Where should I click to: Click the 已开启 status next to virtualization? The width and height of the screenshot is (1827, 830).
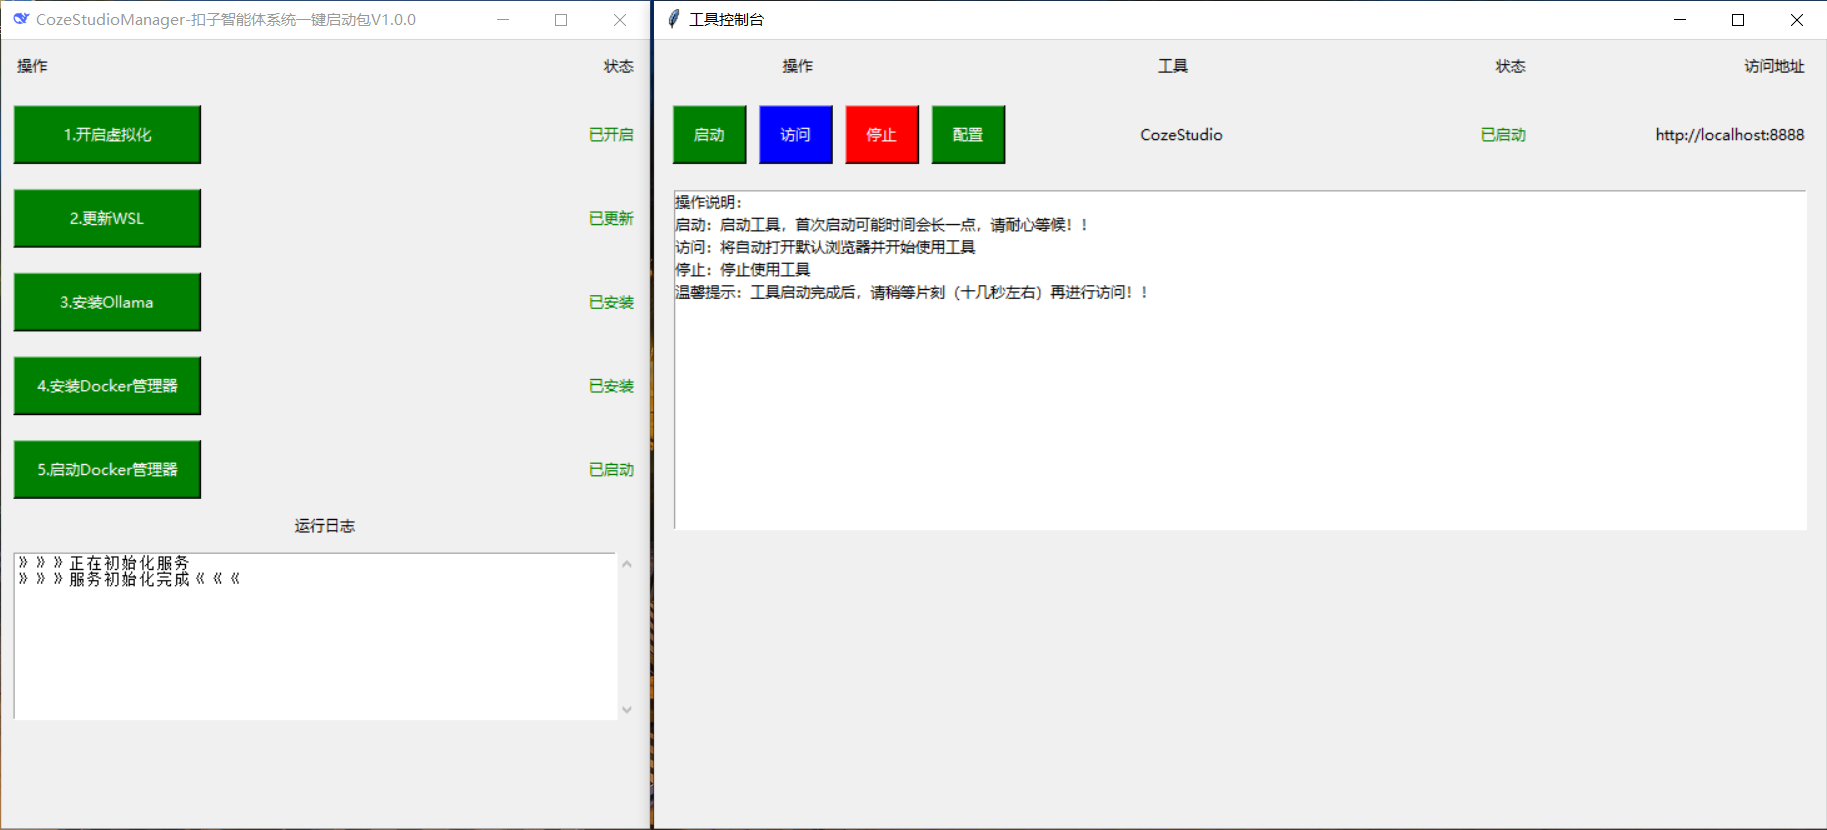(x=611, y=134)
